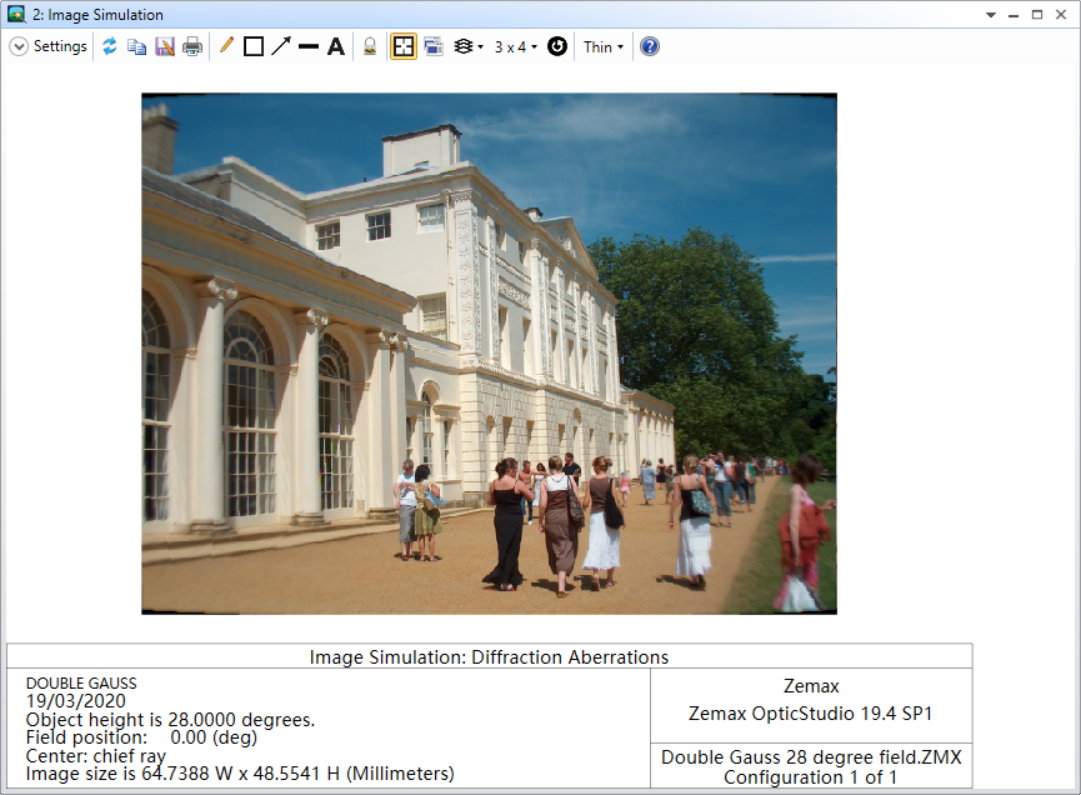Maximize the Image Simulation window
The width and height of the screenshot is (1081, 795).
point(1037,14)
